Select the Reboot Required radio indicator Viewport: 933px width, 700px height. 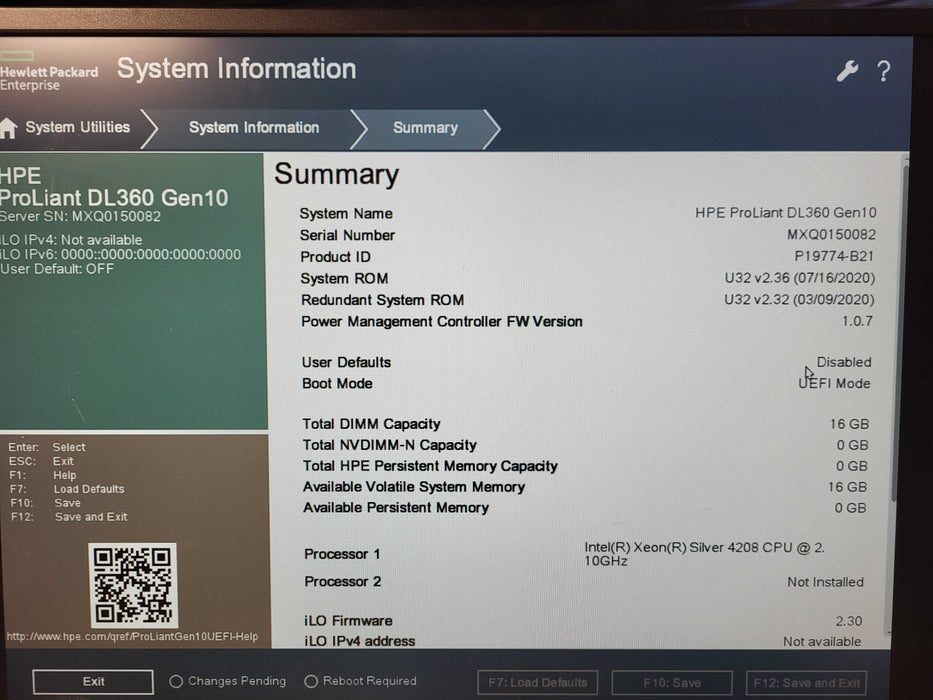[x=311, y=682]
